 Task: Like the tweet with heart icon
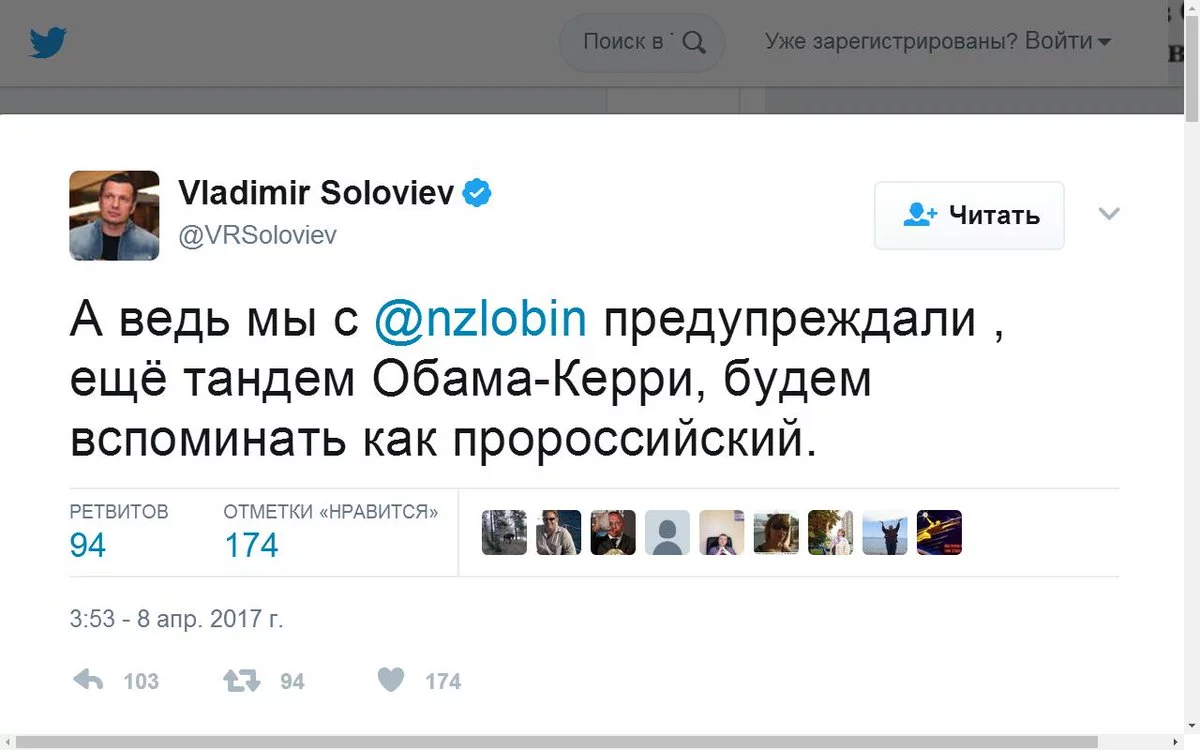[x=391, y=681]
